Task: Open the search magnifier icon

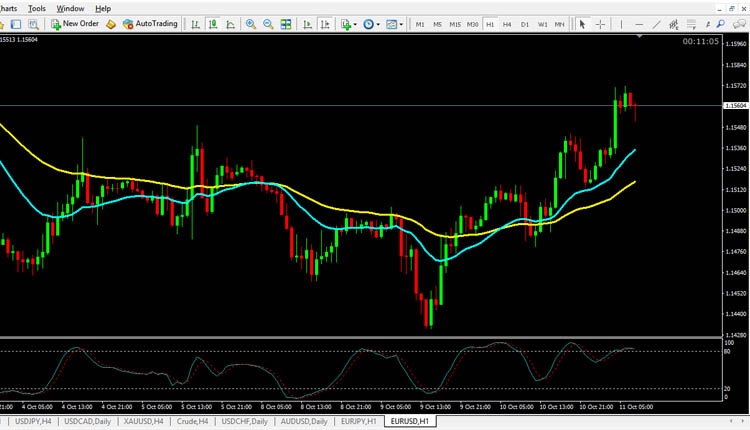Action: point(721,24)
